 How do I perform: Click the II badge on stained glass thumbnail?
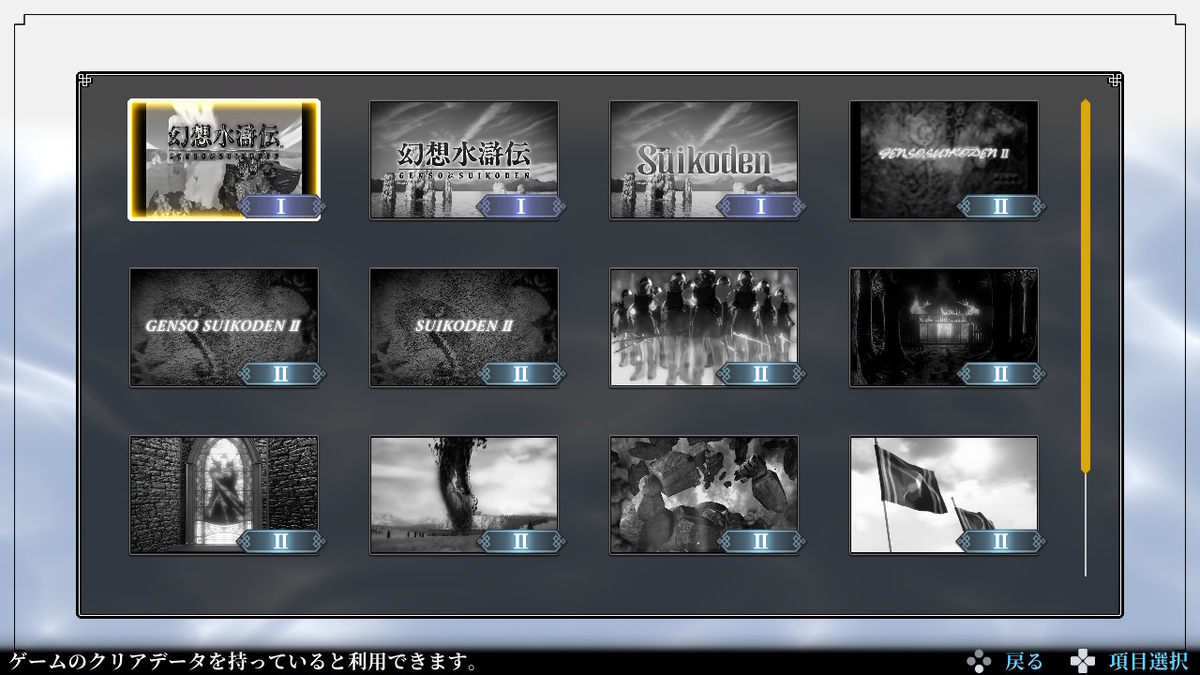(x=281, y=541)
